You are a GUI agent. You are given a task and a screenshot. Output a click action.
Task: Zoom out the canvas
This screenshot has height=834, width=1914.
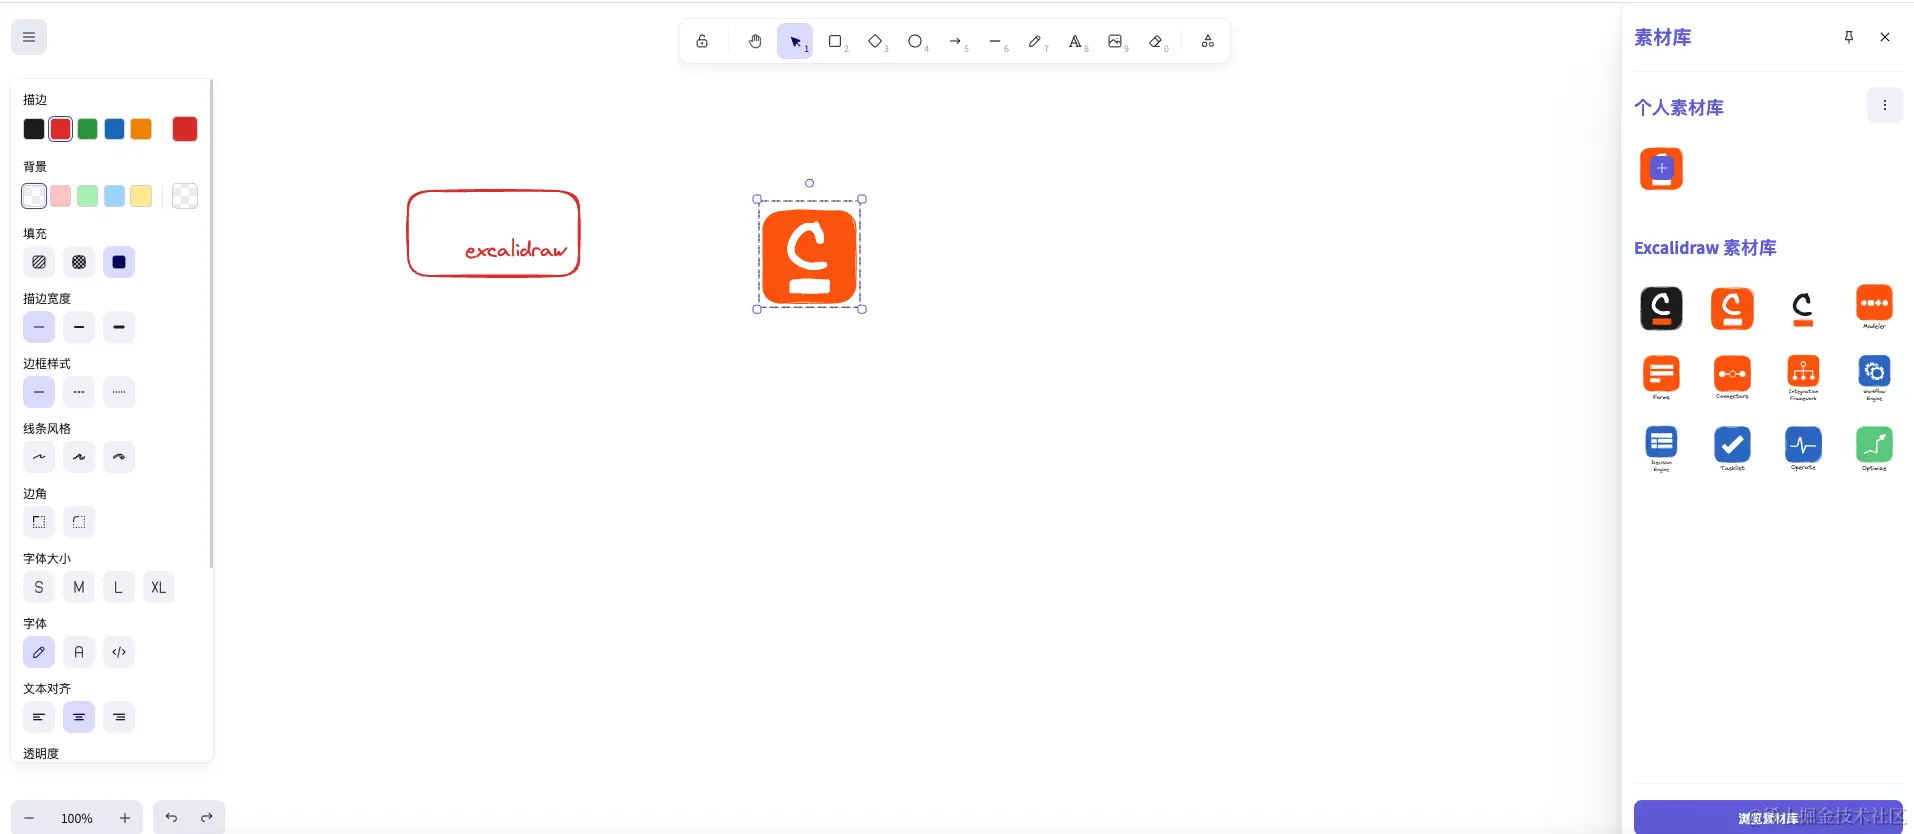pyautogui.click(x=29, y=818)
